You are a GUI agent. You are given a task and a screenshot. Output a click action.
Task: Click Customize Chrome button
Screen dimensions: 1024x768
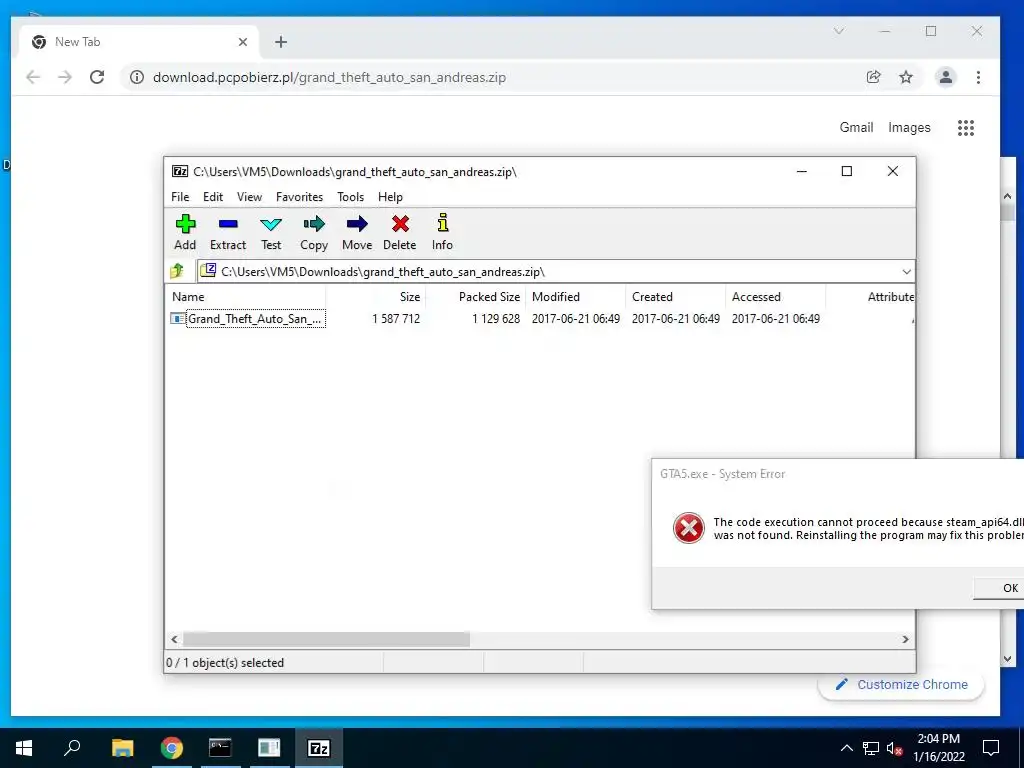point(901,684)
